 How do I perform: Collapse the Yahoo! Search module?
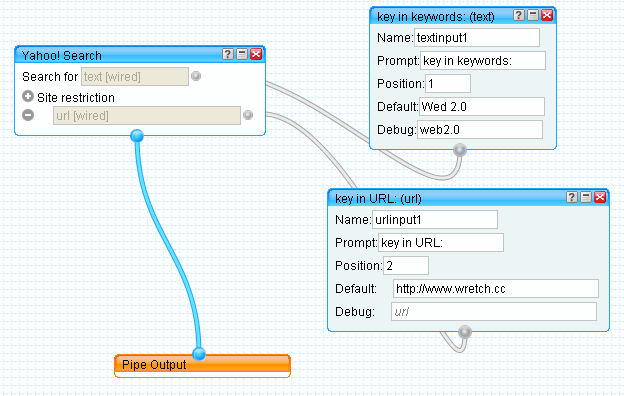242,54
